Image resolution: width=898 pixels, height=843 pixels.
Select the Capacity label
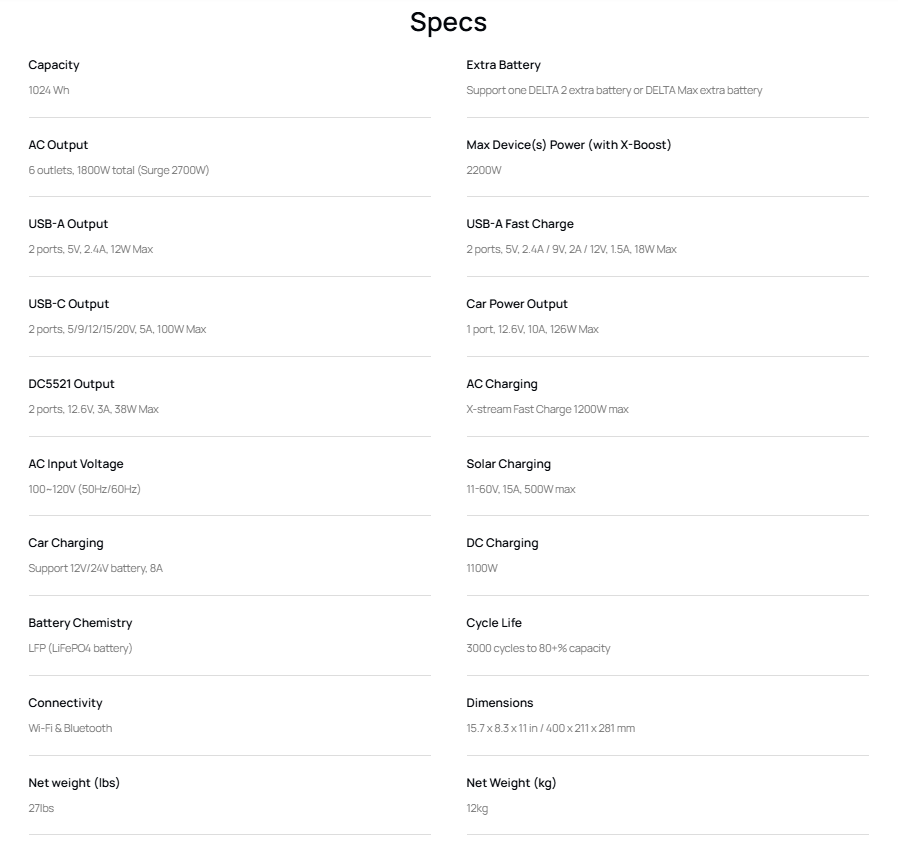(x=54, y=65)
